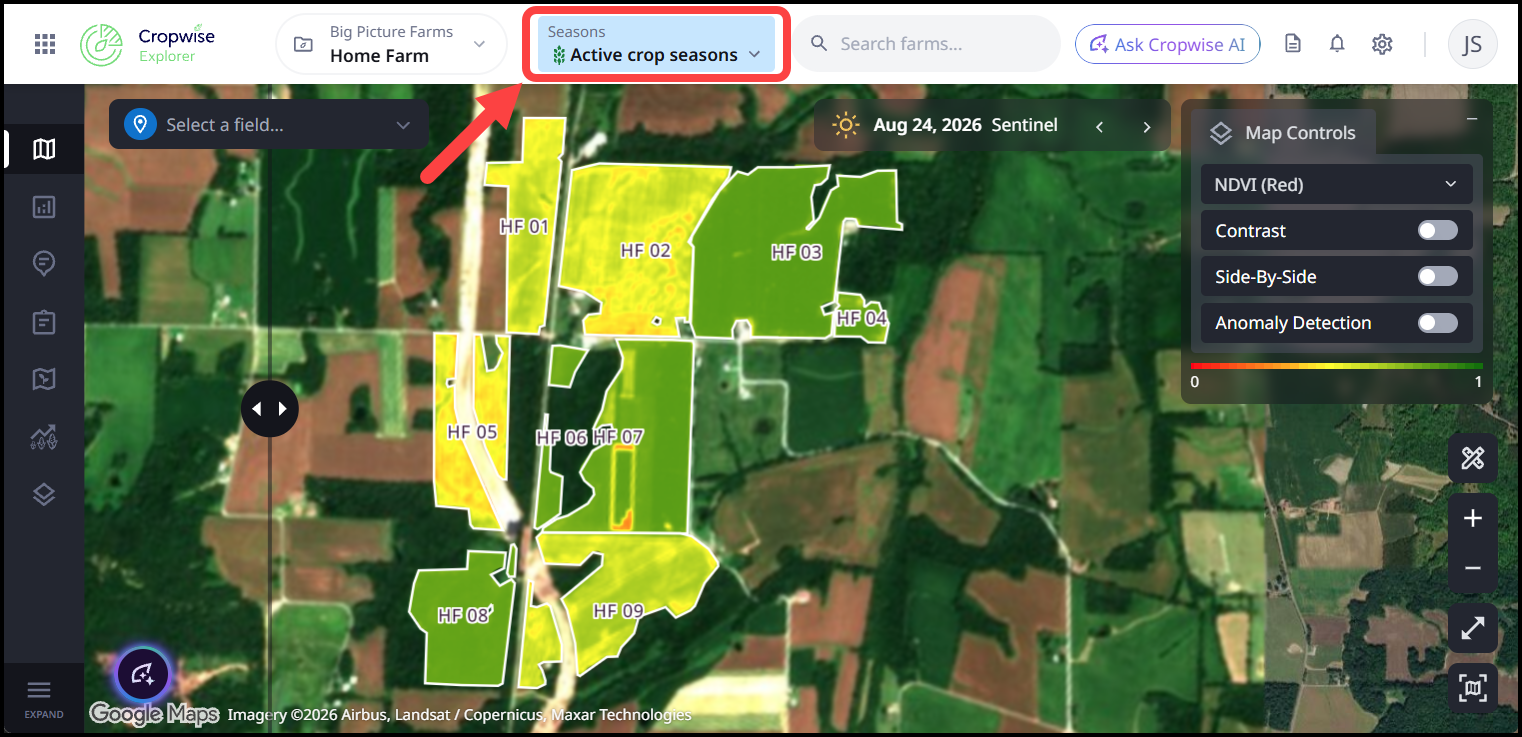Zoom out the map
Screen dimensions: 1522x737
(1473, 568)
